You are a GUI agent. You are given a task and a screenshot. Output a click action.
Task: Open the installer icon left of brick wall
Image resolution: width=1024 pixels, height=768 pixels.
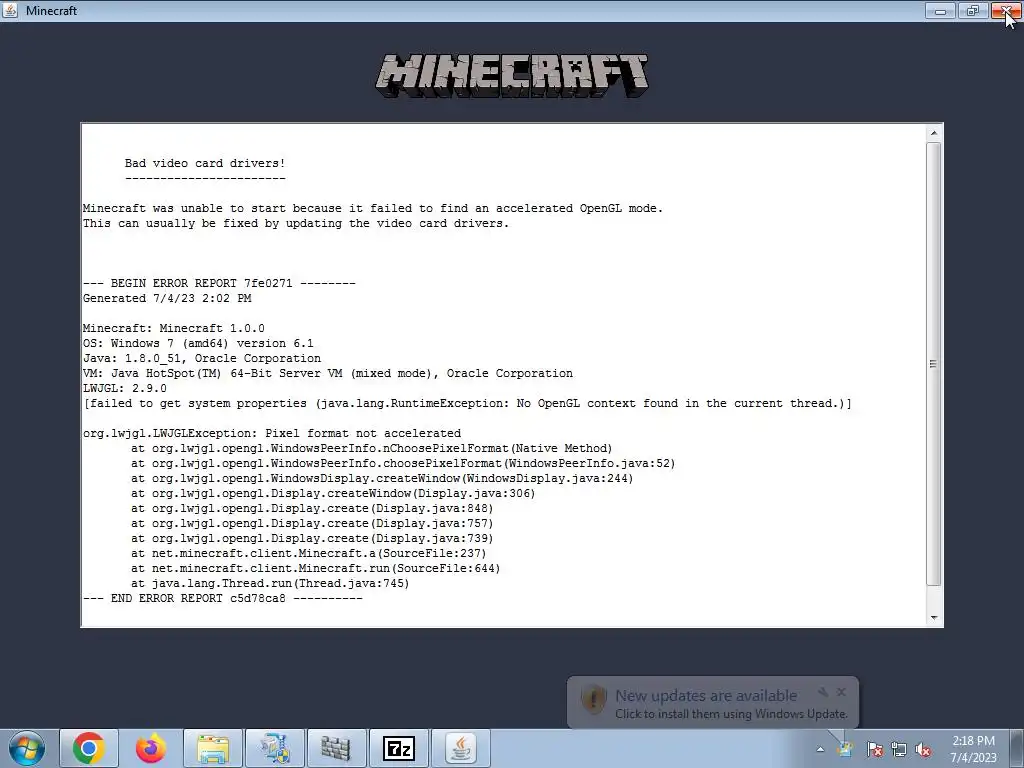coord(275,748)
